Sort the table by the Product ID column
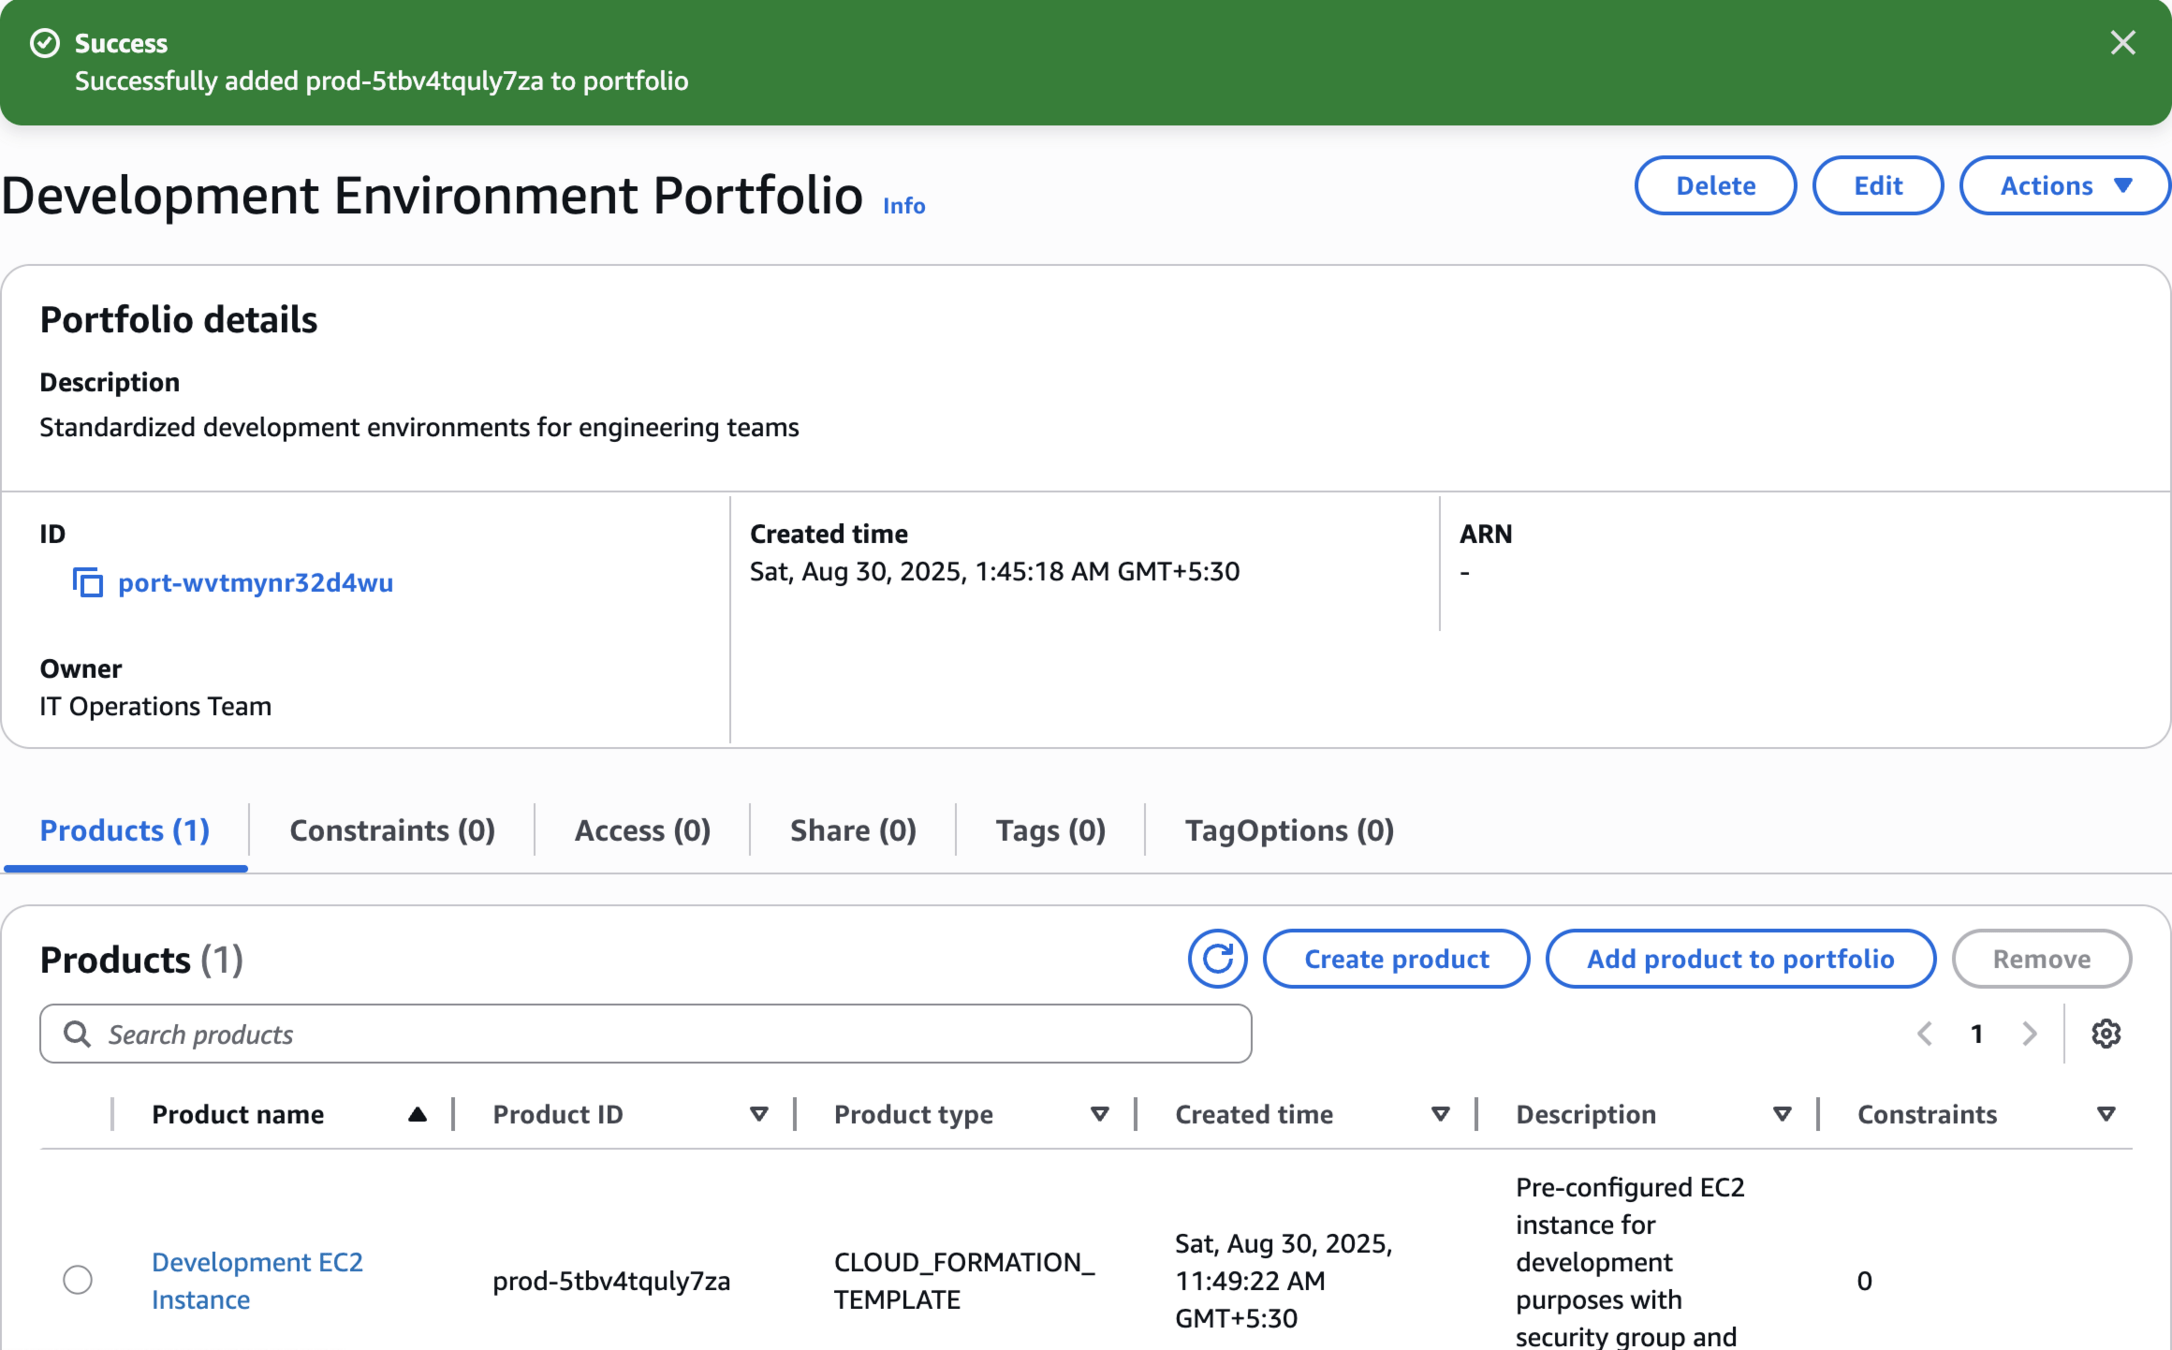2172x1350 pixels. click(x=758, y=1114)
